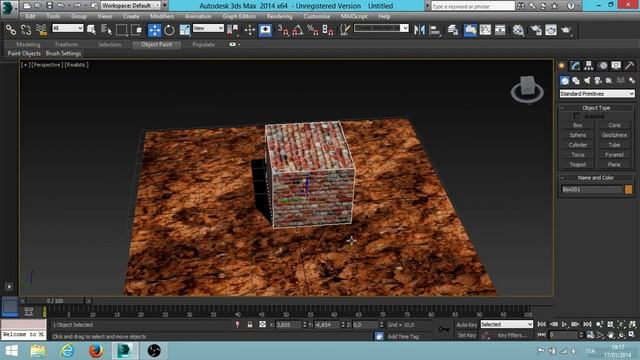Select the Shapes category icon
The image size is (640, 360).
tap(576, 81)
